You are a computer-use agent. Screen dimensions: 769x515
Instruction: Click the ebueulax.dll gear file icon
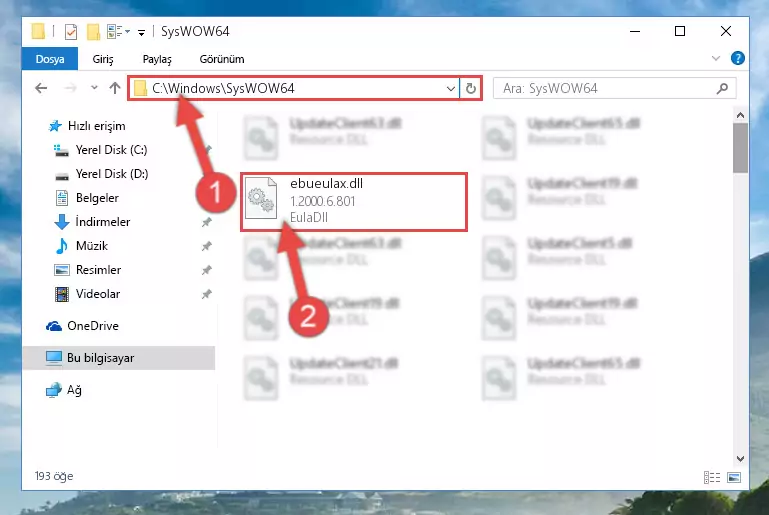point(261,198)
